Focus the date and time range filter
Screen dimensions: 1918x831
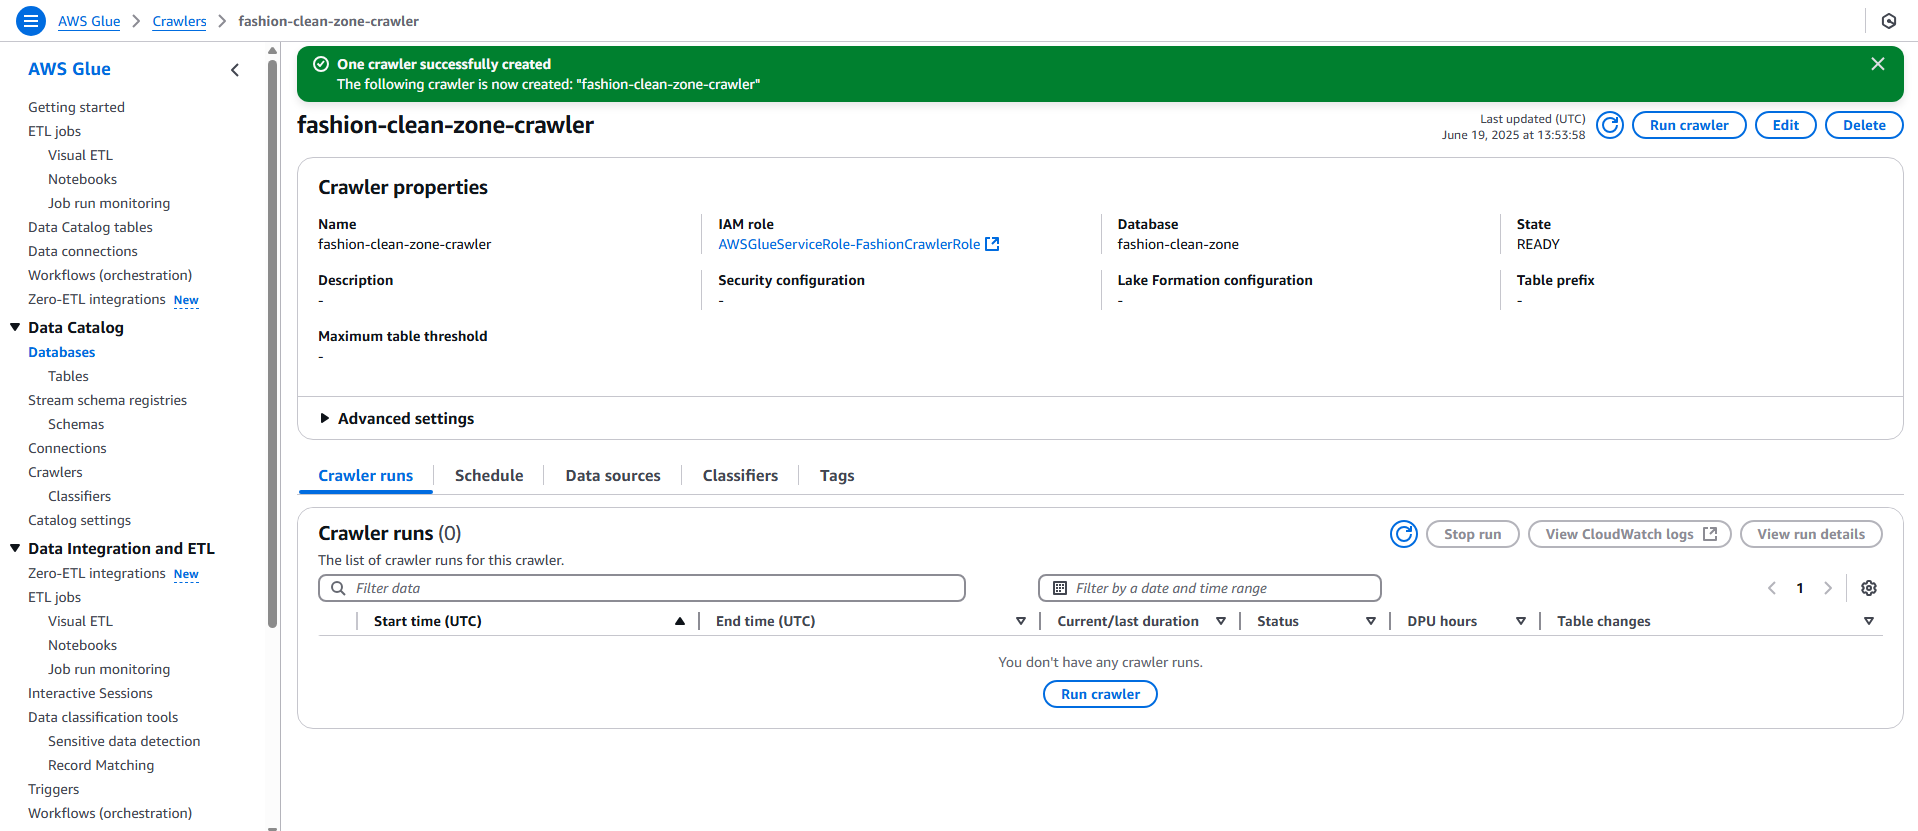pos(1210,588)
